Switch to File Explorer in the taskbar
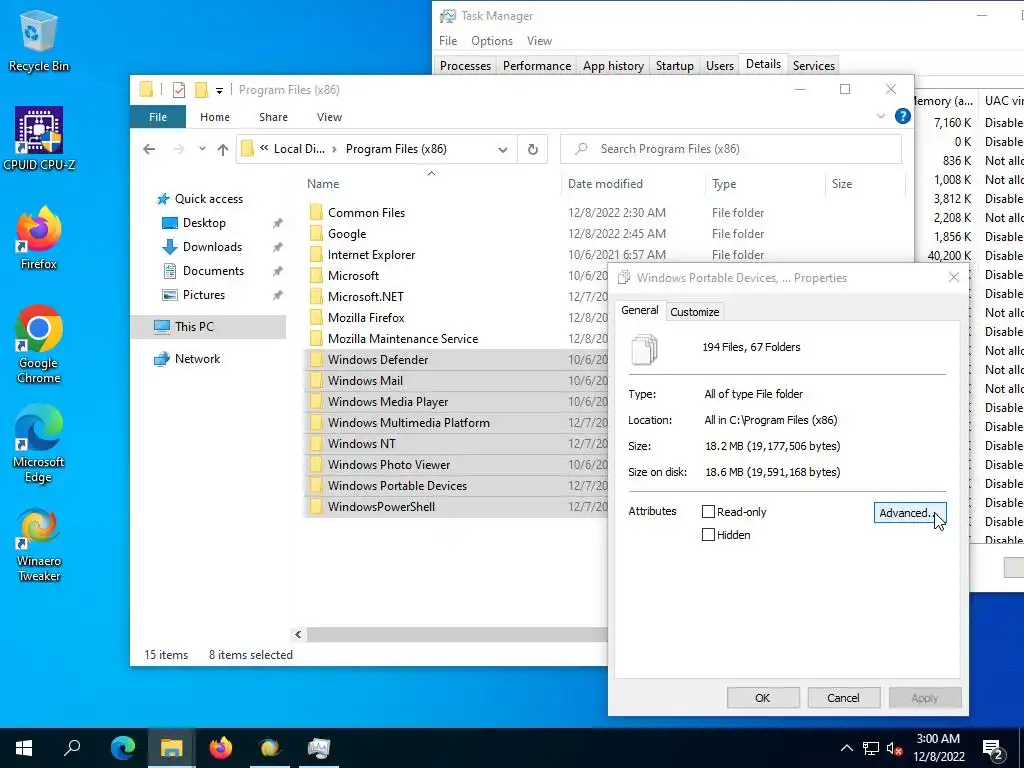 tap(172, 748)
